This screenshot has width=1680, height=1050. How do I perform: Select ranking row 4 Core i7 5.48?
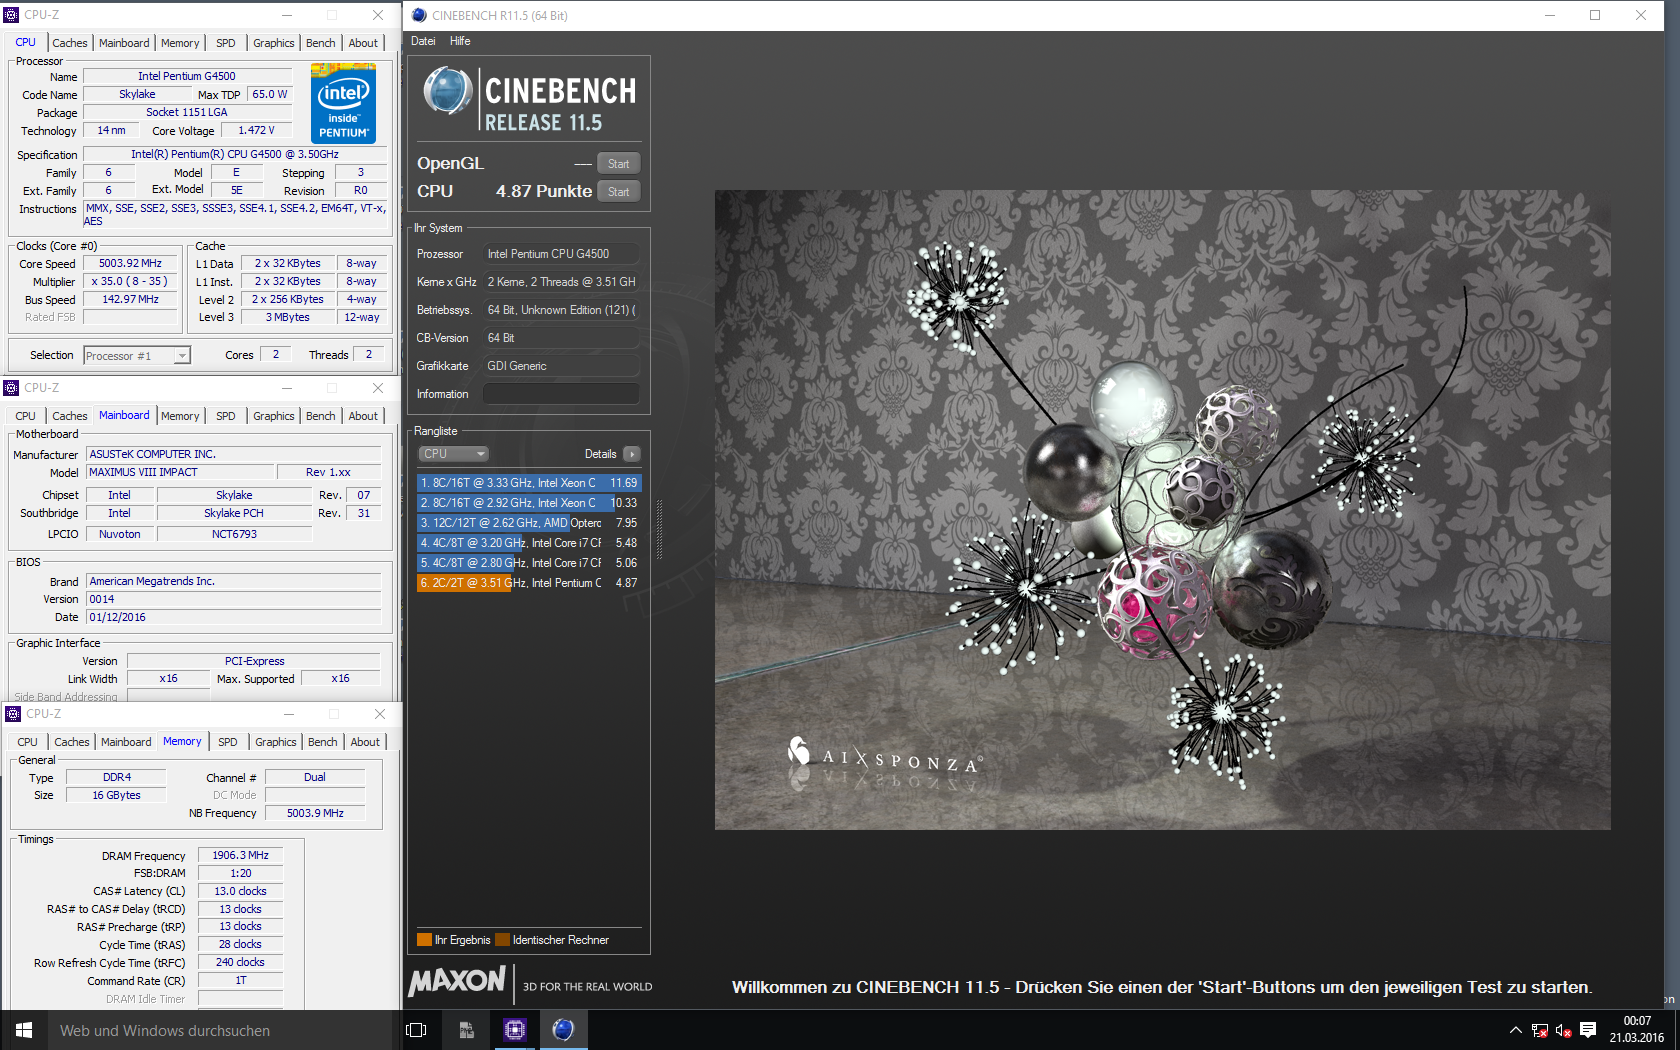click(x=528, y=543)
